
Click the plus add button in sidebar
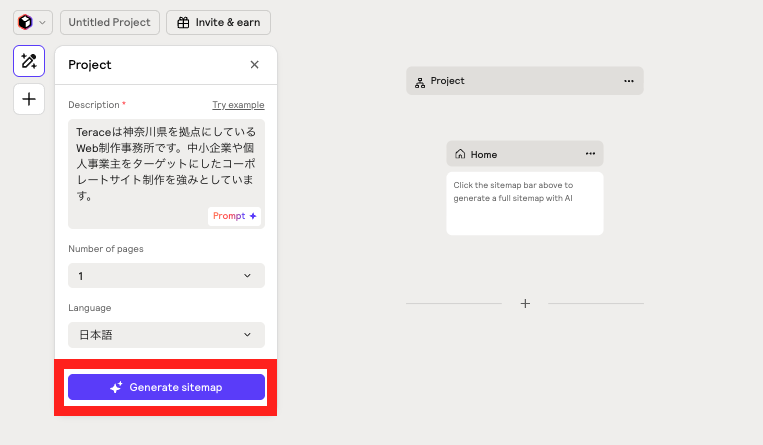click(x=28, y=99)
